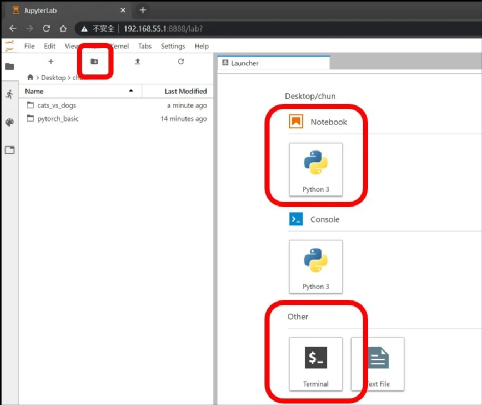Open the Commands palette sidebar icon
The height and width of the screenshot is (405, 482).
10,122
